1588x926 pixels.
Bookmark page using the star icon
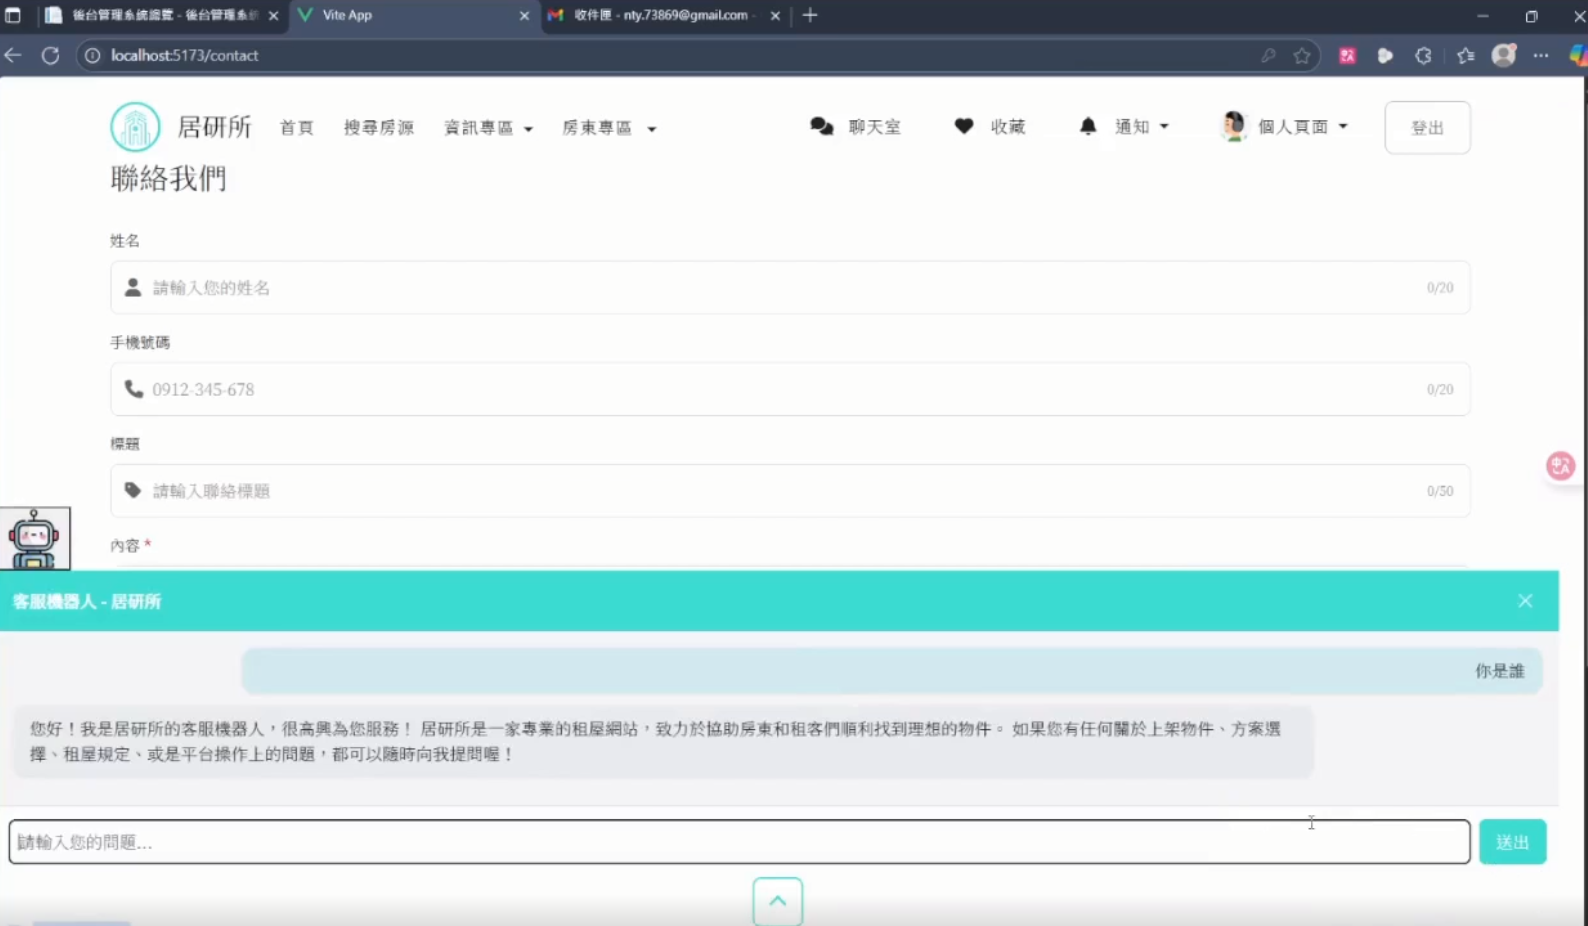coord(1301,56)
